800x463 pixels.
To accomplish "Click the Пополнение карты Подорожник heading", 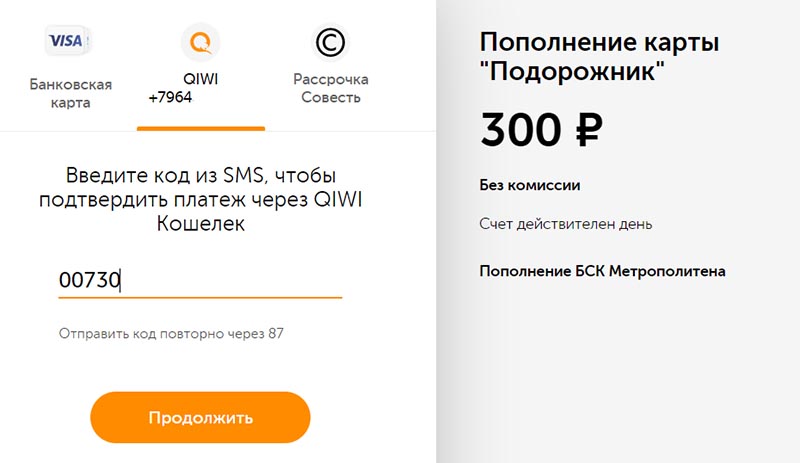I will click(x=599, y=57).
